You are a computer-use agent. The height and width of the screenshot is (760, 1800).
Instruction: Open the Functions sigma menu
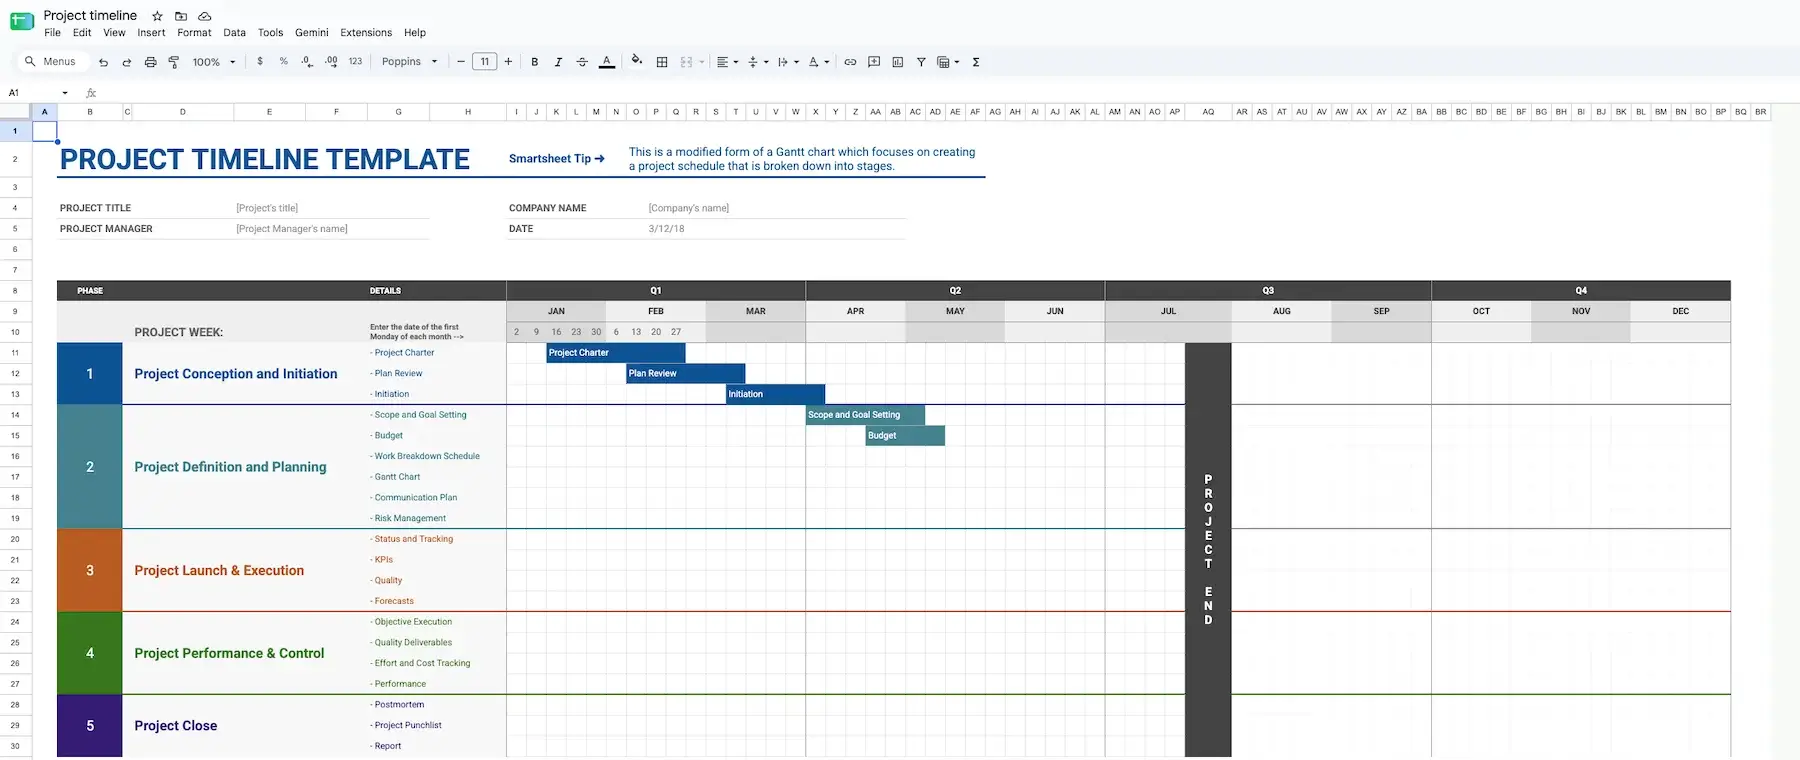click(x=976, y=62)
